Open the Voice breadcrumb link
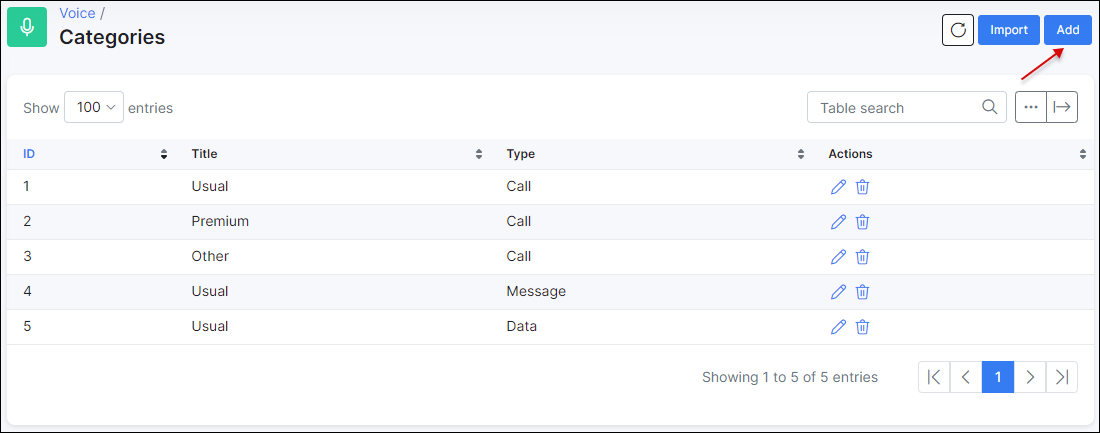The width and height of the screenshot is (1100, 433). coord(77,13)
